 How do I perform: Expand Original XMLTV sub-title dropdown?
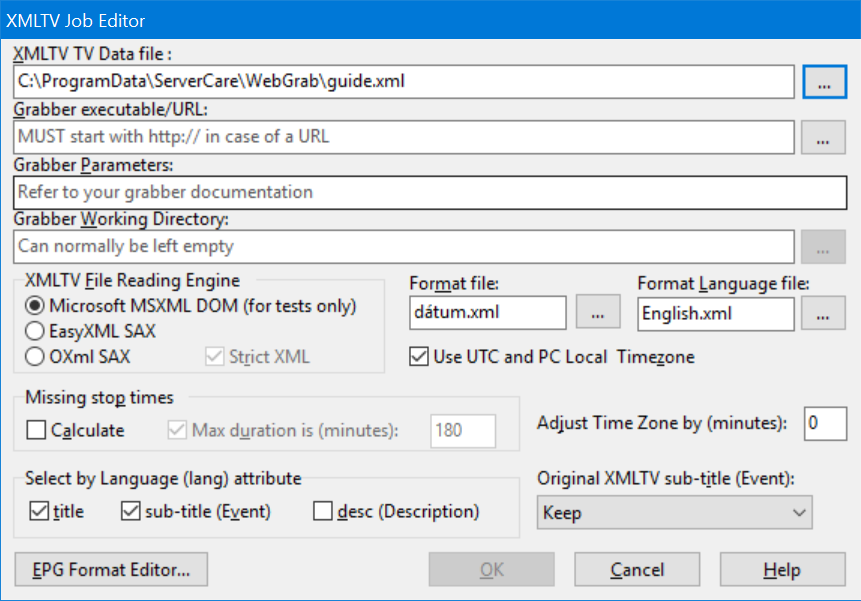click(x=674, y=512)
